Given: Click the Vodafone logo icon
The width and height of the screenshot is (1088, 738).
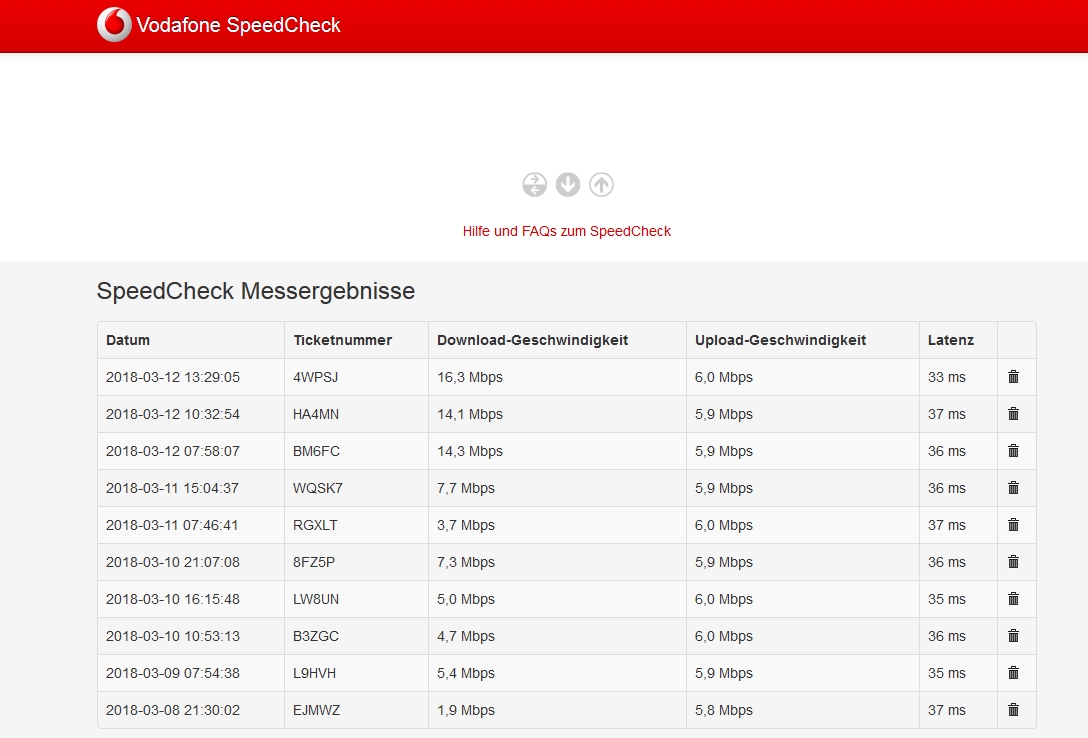Looking at the screenshot, I should (x=114, y=25).
